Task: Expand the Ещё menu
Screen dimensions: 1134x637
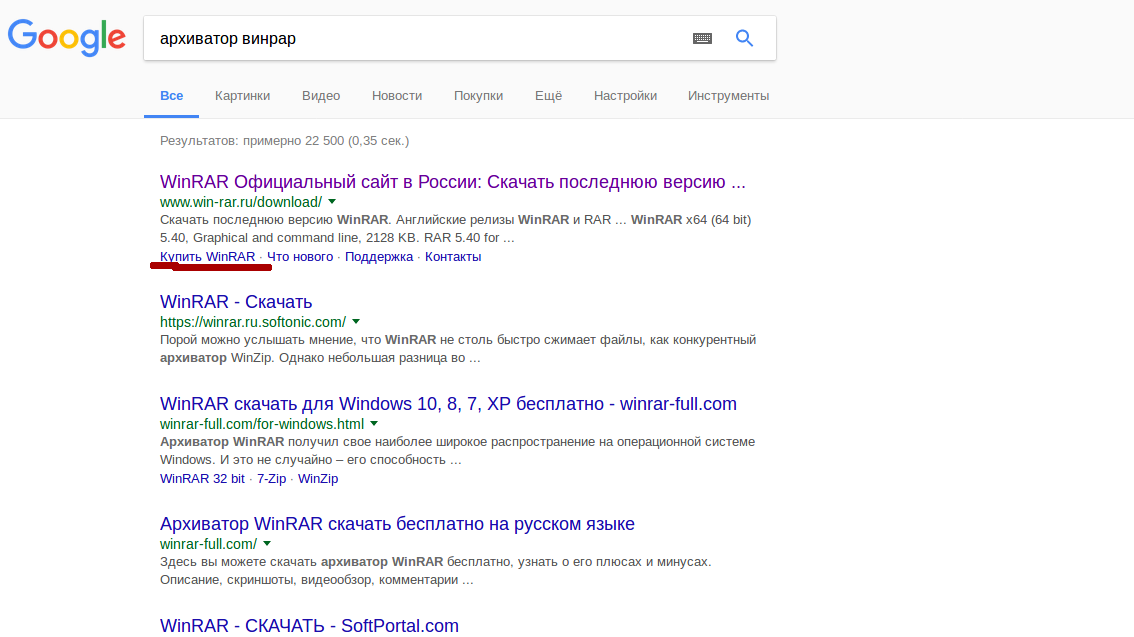Action: (x=548, y=95)
